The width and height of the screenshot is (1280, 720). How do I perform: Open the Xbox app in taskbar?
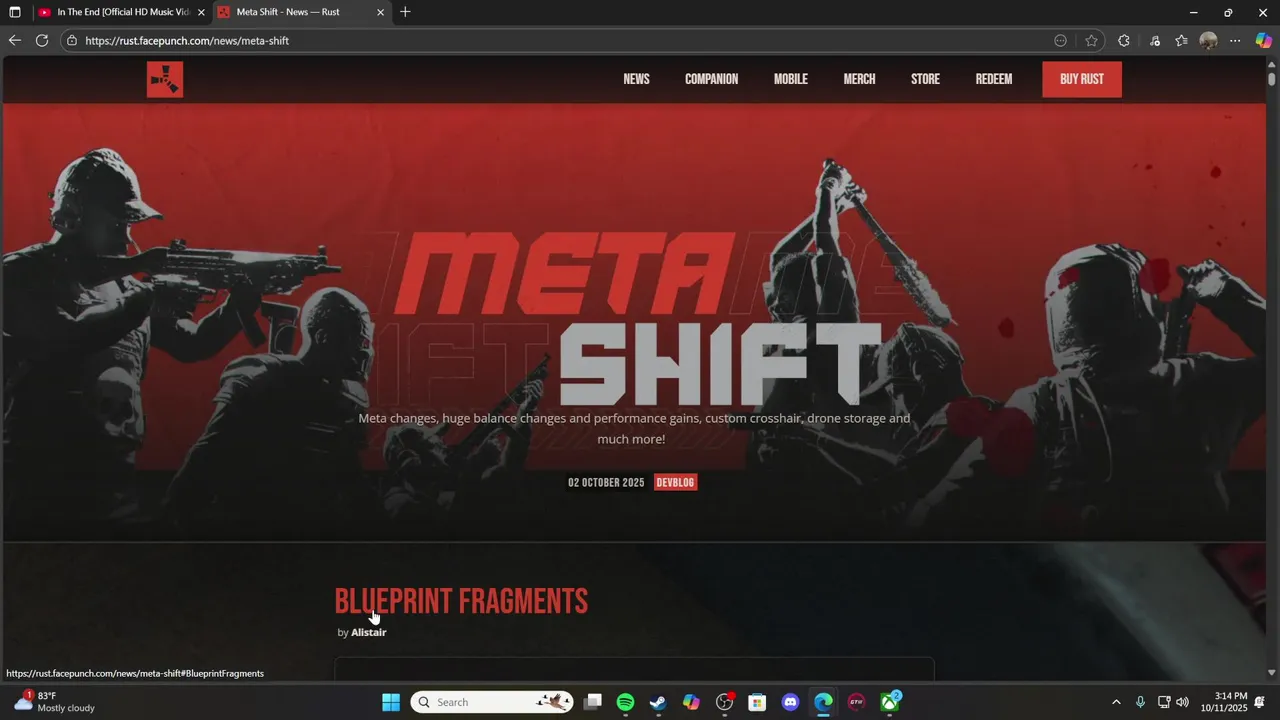889,702
